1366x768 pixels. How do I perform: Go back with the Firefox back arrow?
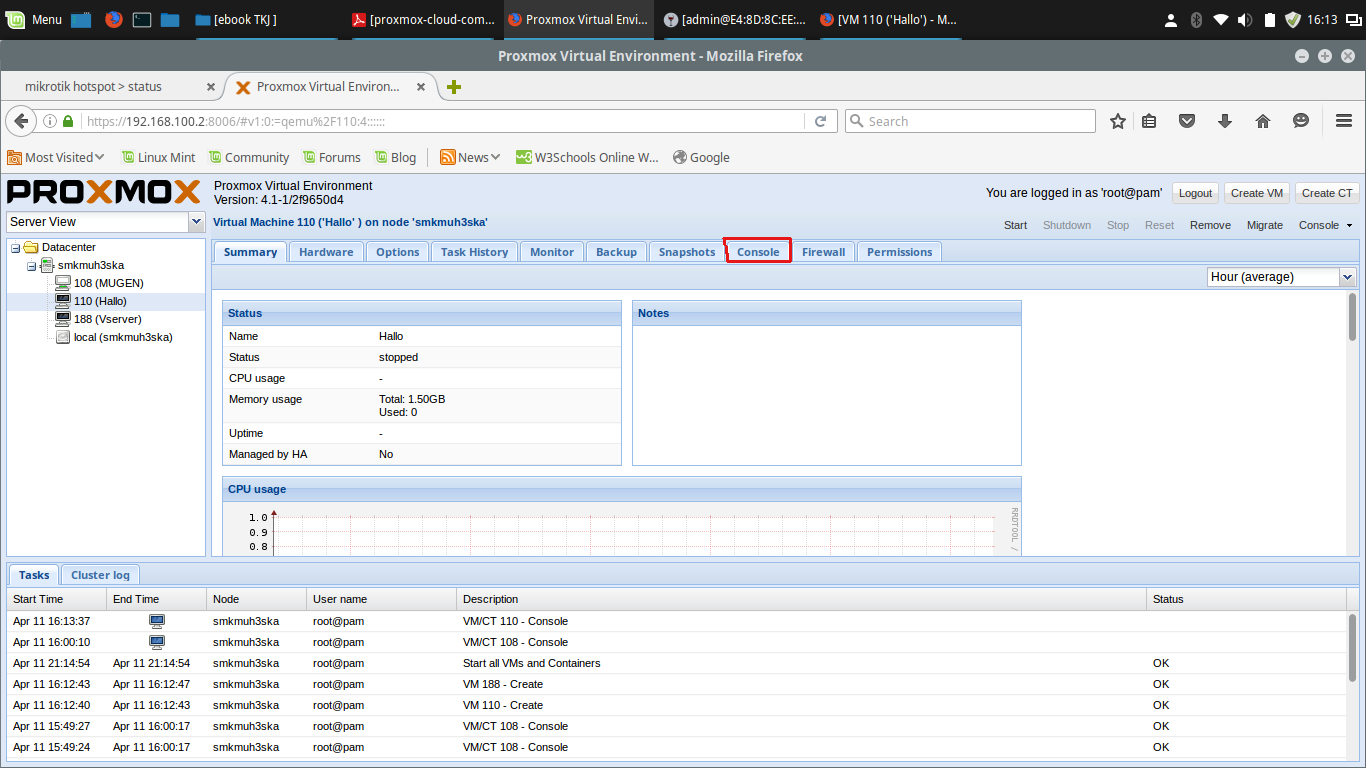pos(22,121)
